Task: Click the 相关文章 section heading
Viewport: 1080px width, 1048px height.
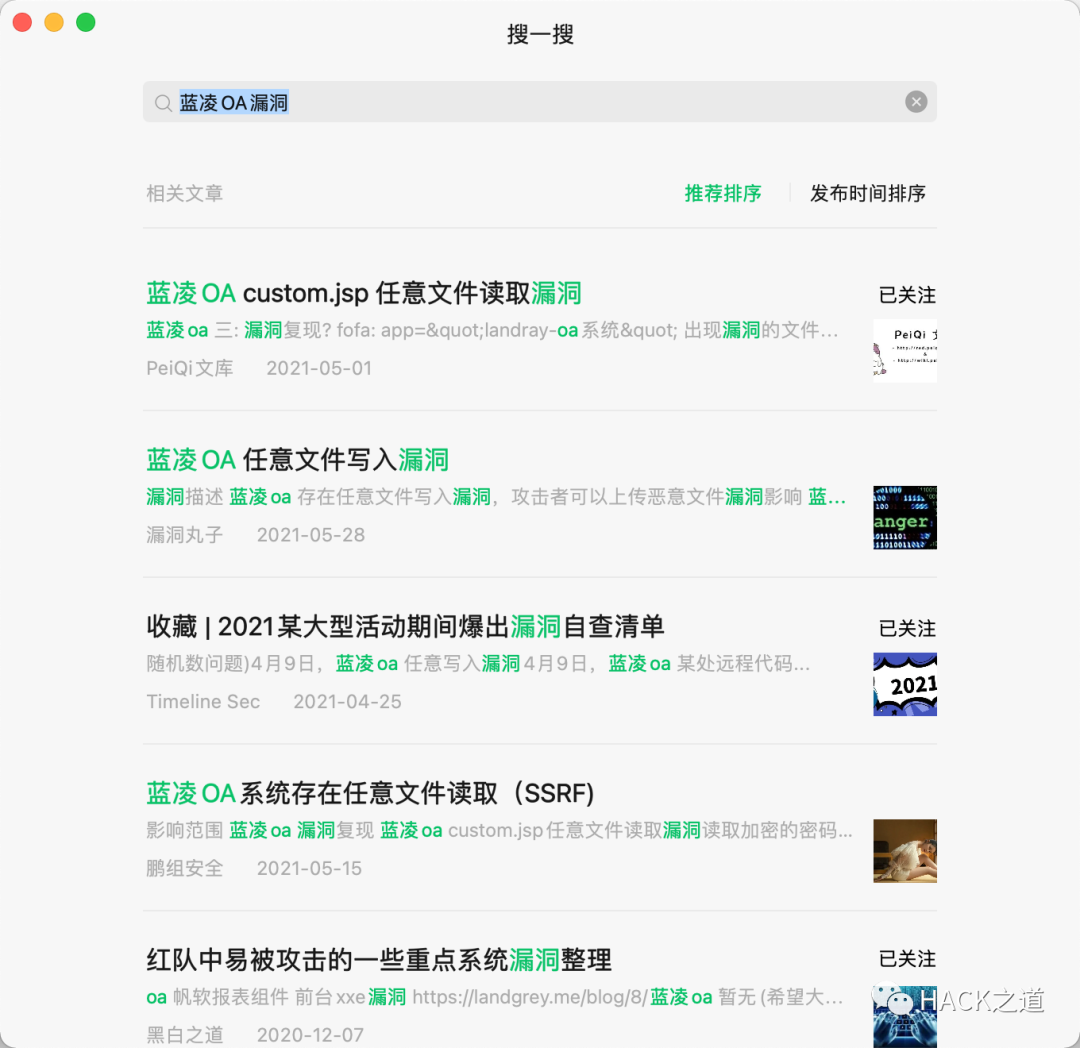Action: pyautogui.click(x=185, y=193)
